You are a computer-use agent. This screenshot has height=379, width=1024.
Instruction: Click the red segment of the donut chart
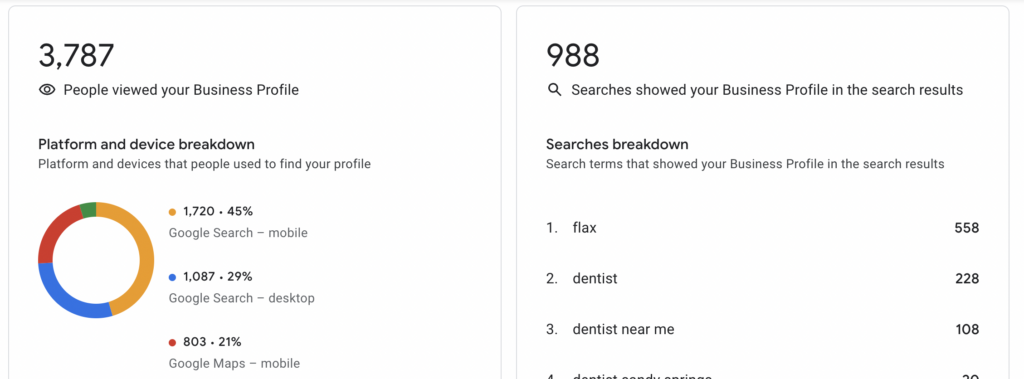tap(54, 231)
